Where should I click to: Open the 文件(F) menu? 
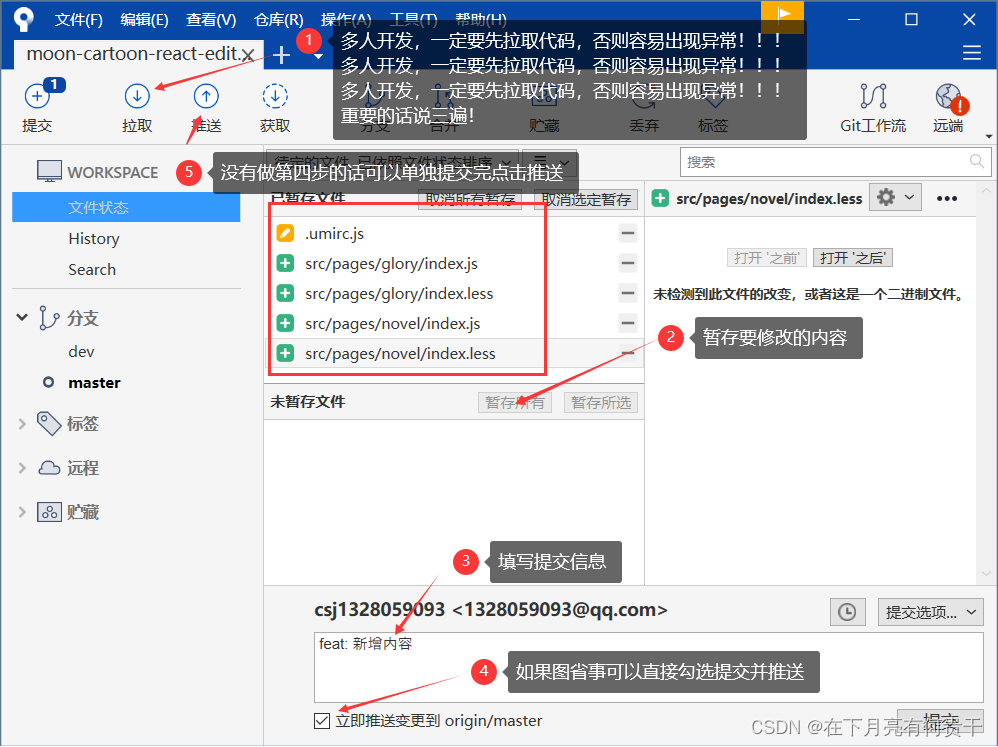click(78, 20)
